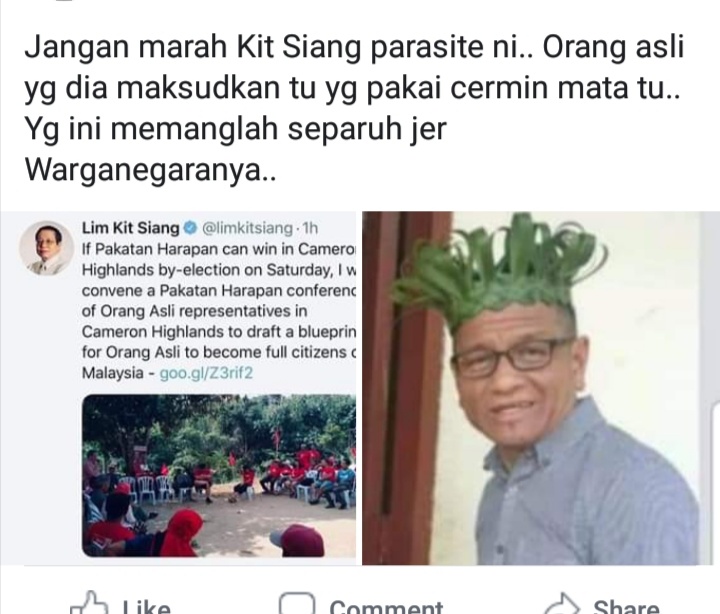Click the Share button label

tap(626, 607)
